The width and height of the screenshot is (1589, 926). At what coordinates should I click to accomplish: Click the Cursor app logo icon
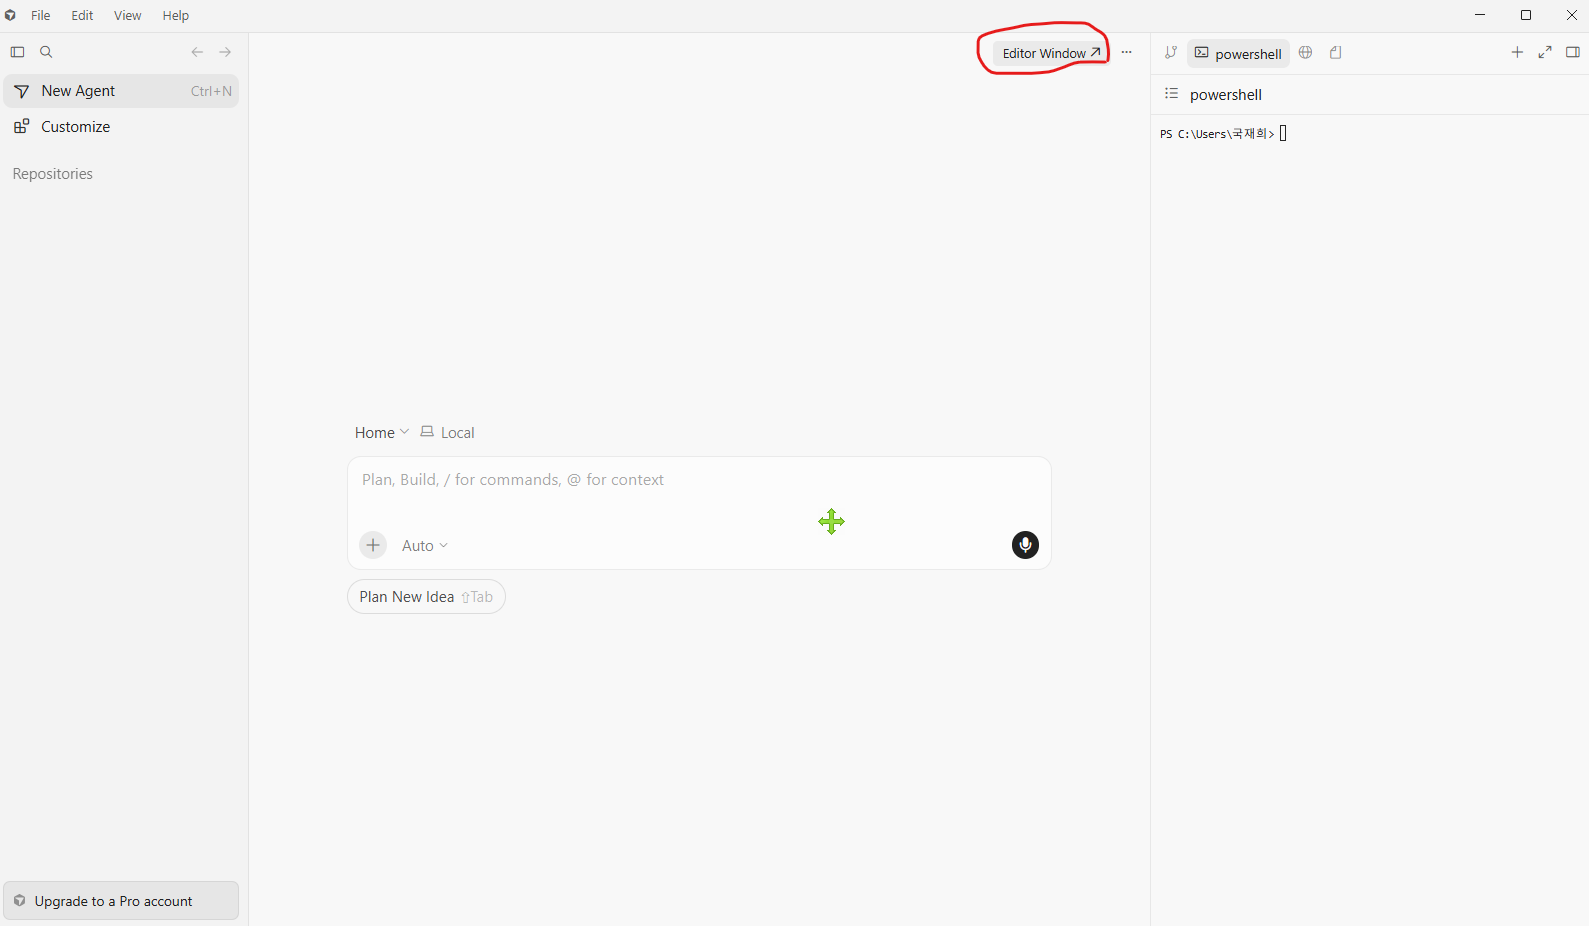(10, 15)
